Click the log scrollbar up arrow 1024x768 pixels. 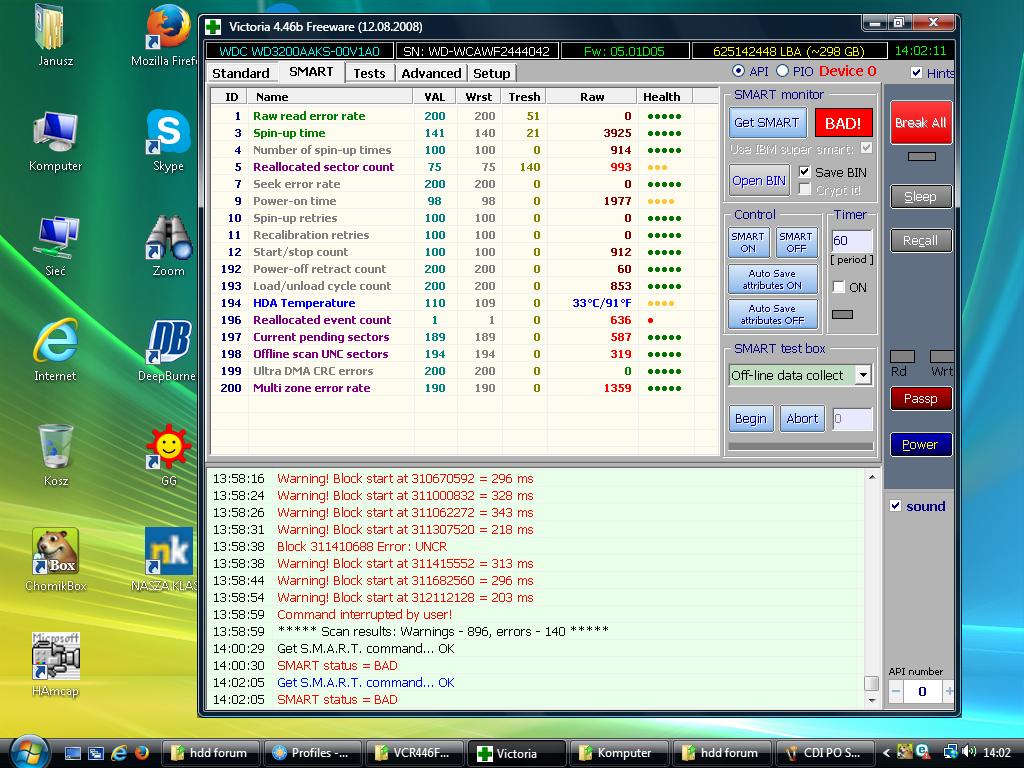[872, 477]
